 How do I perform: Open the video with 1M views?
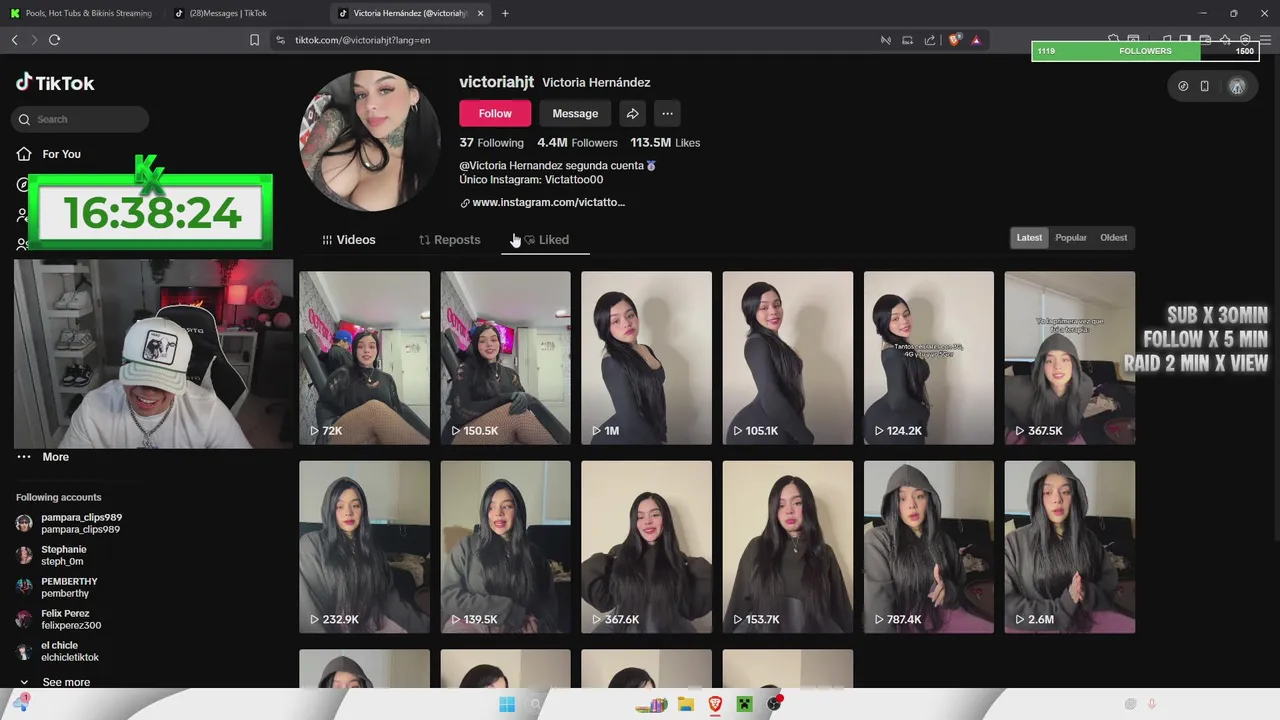tap(647, 358)
